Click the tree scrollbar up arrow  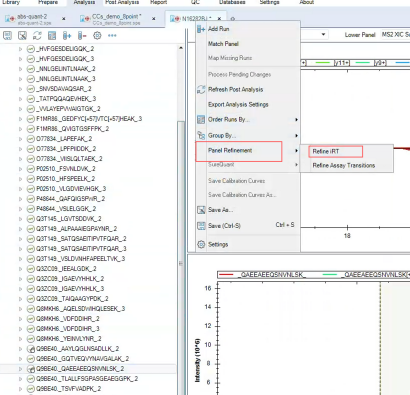tap(181, 48)
